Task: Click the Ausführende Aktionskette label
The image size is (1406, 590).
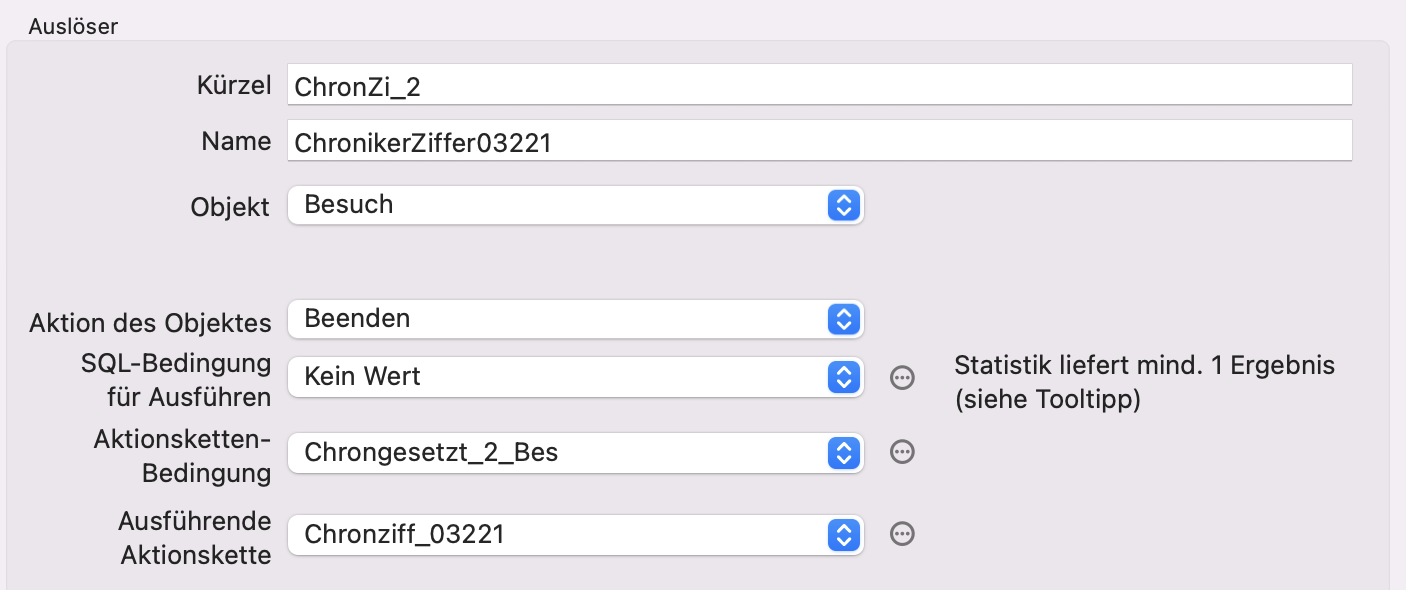Action: click(195, 538)
